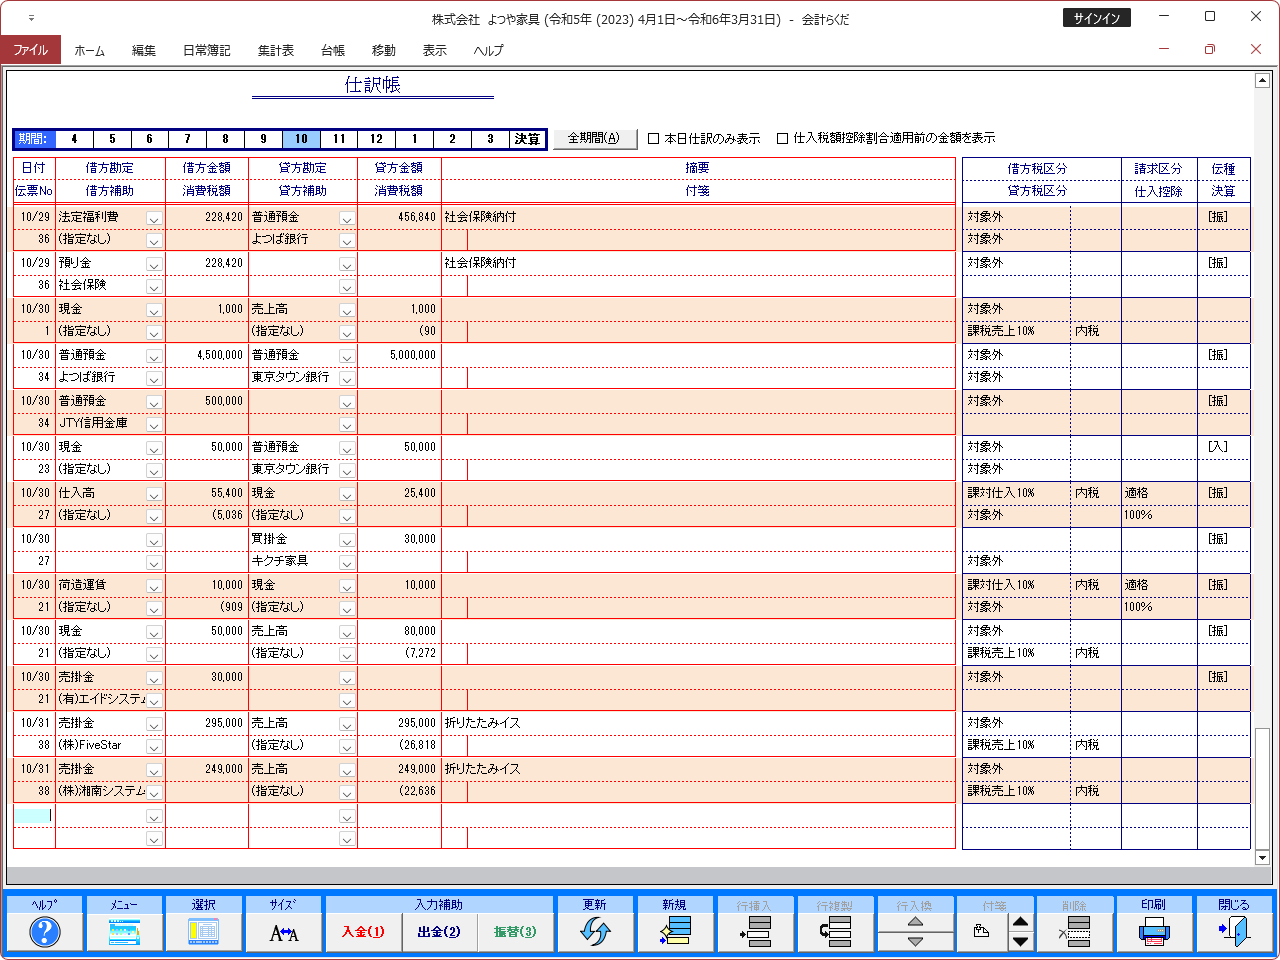
Task: Open the 集計表 menu
Action: click(275, 50)
